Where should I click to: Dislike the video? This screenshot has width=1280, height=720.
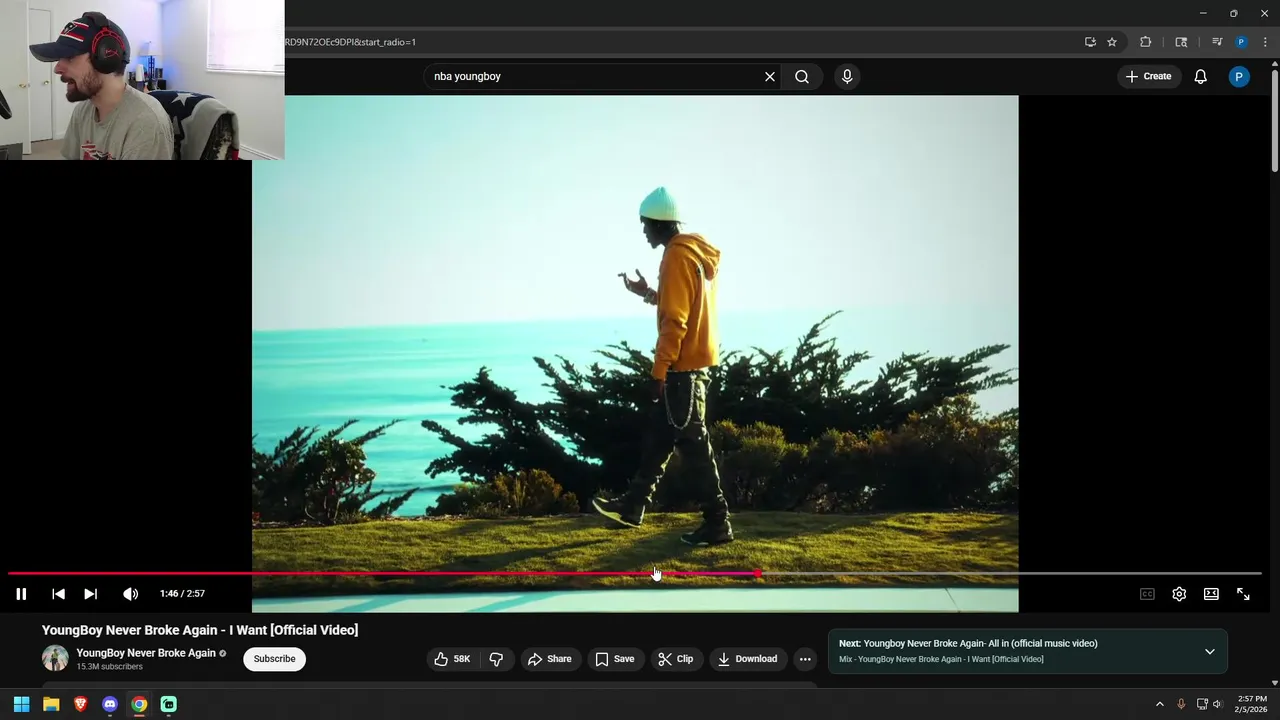tap(496, 659)
